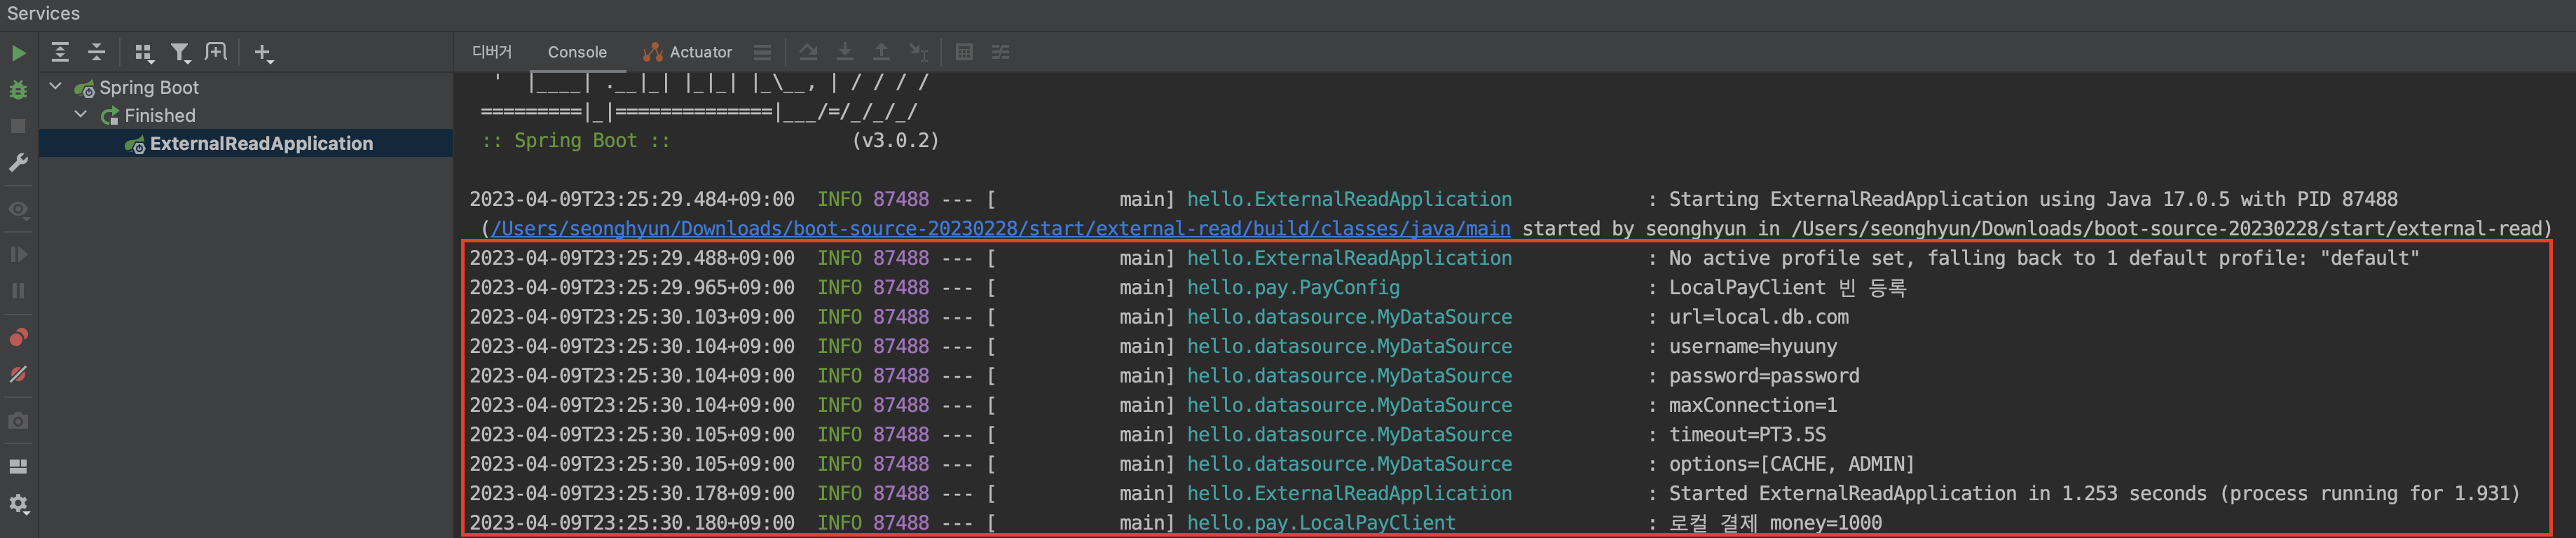The height and width of the screenshot is (538, 2576).
Task: Click the Trace Current Stream Chain icon
Action: point(1000,52)
